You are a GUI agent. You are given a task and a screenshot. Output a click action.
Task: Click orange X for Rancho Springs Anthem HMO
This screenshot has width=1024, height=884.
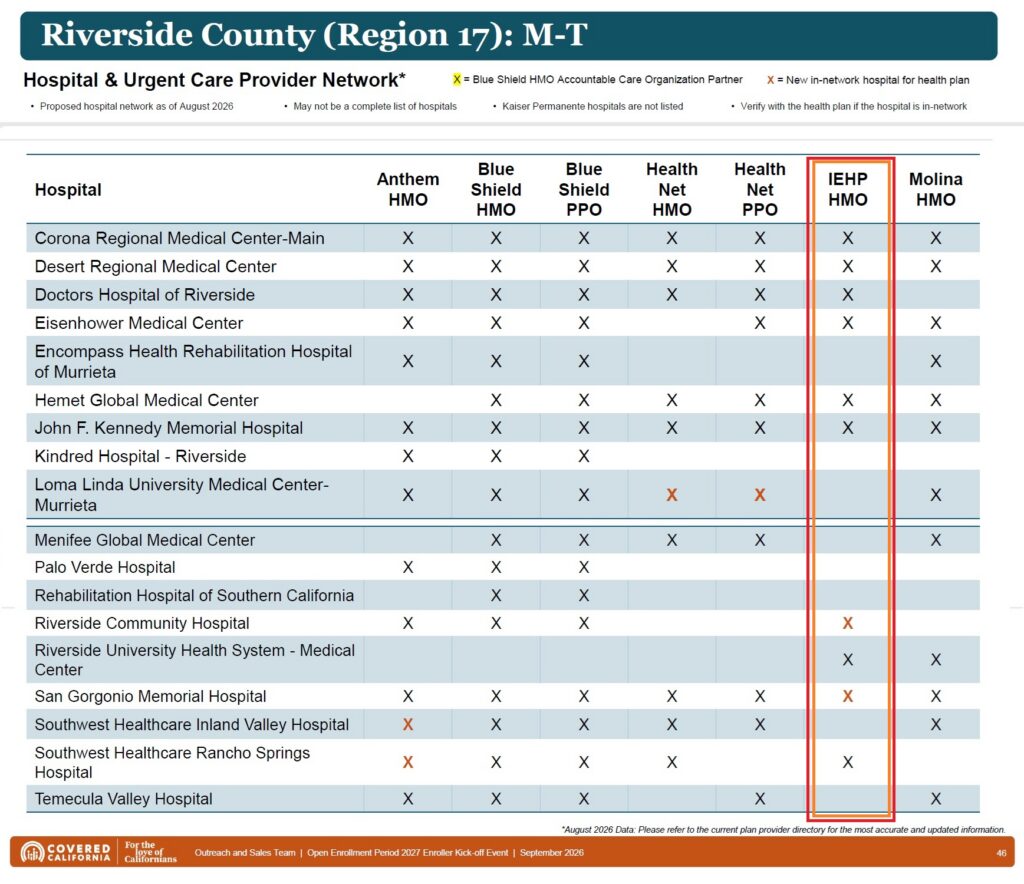tap(408, 762)
